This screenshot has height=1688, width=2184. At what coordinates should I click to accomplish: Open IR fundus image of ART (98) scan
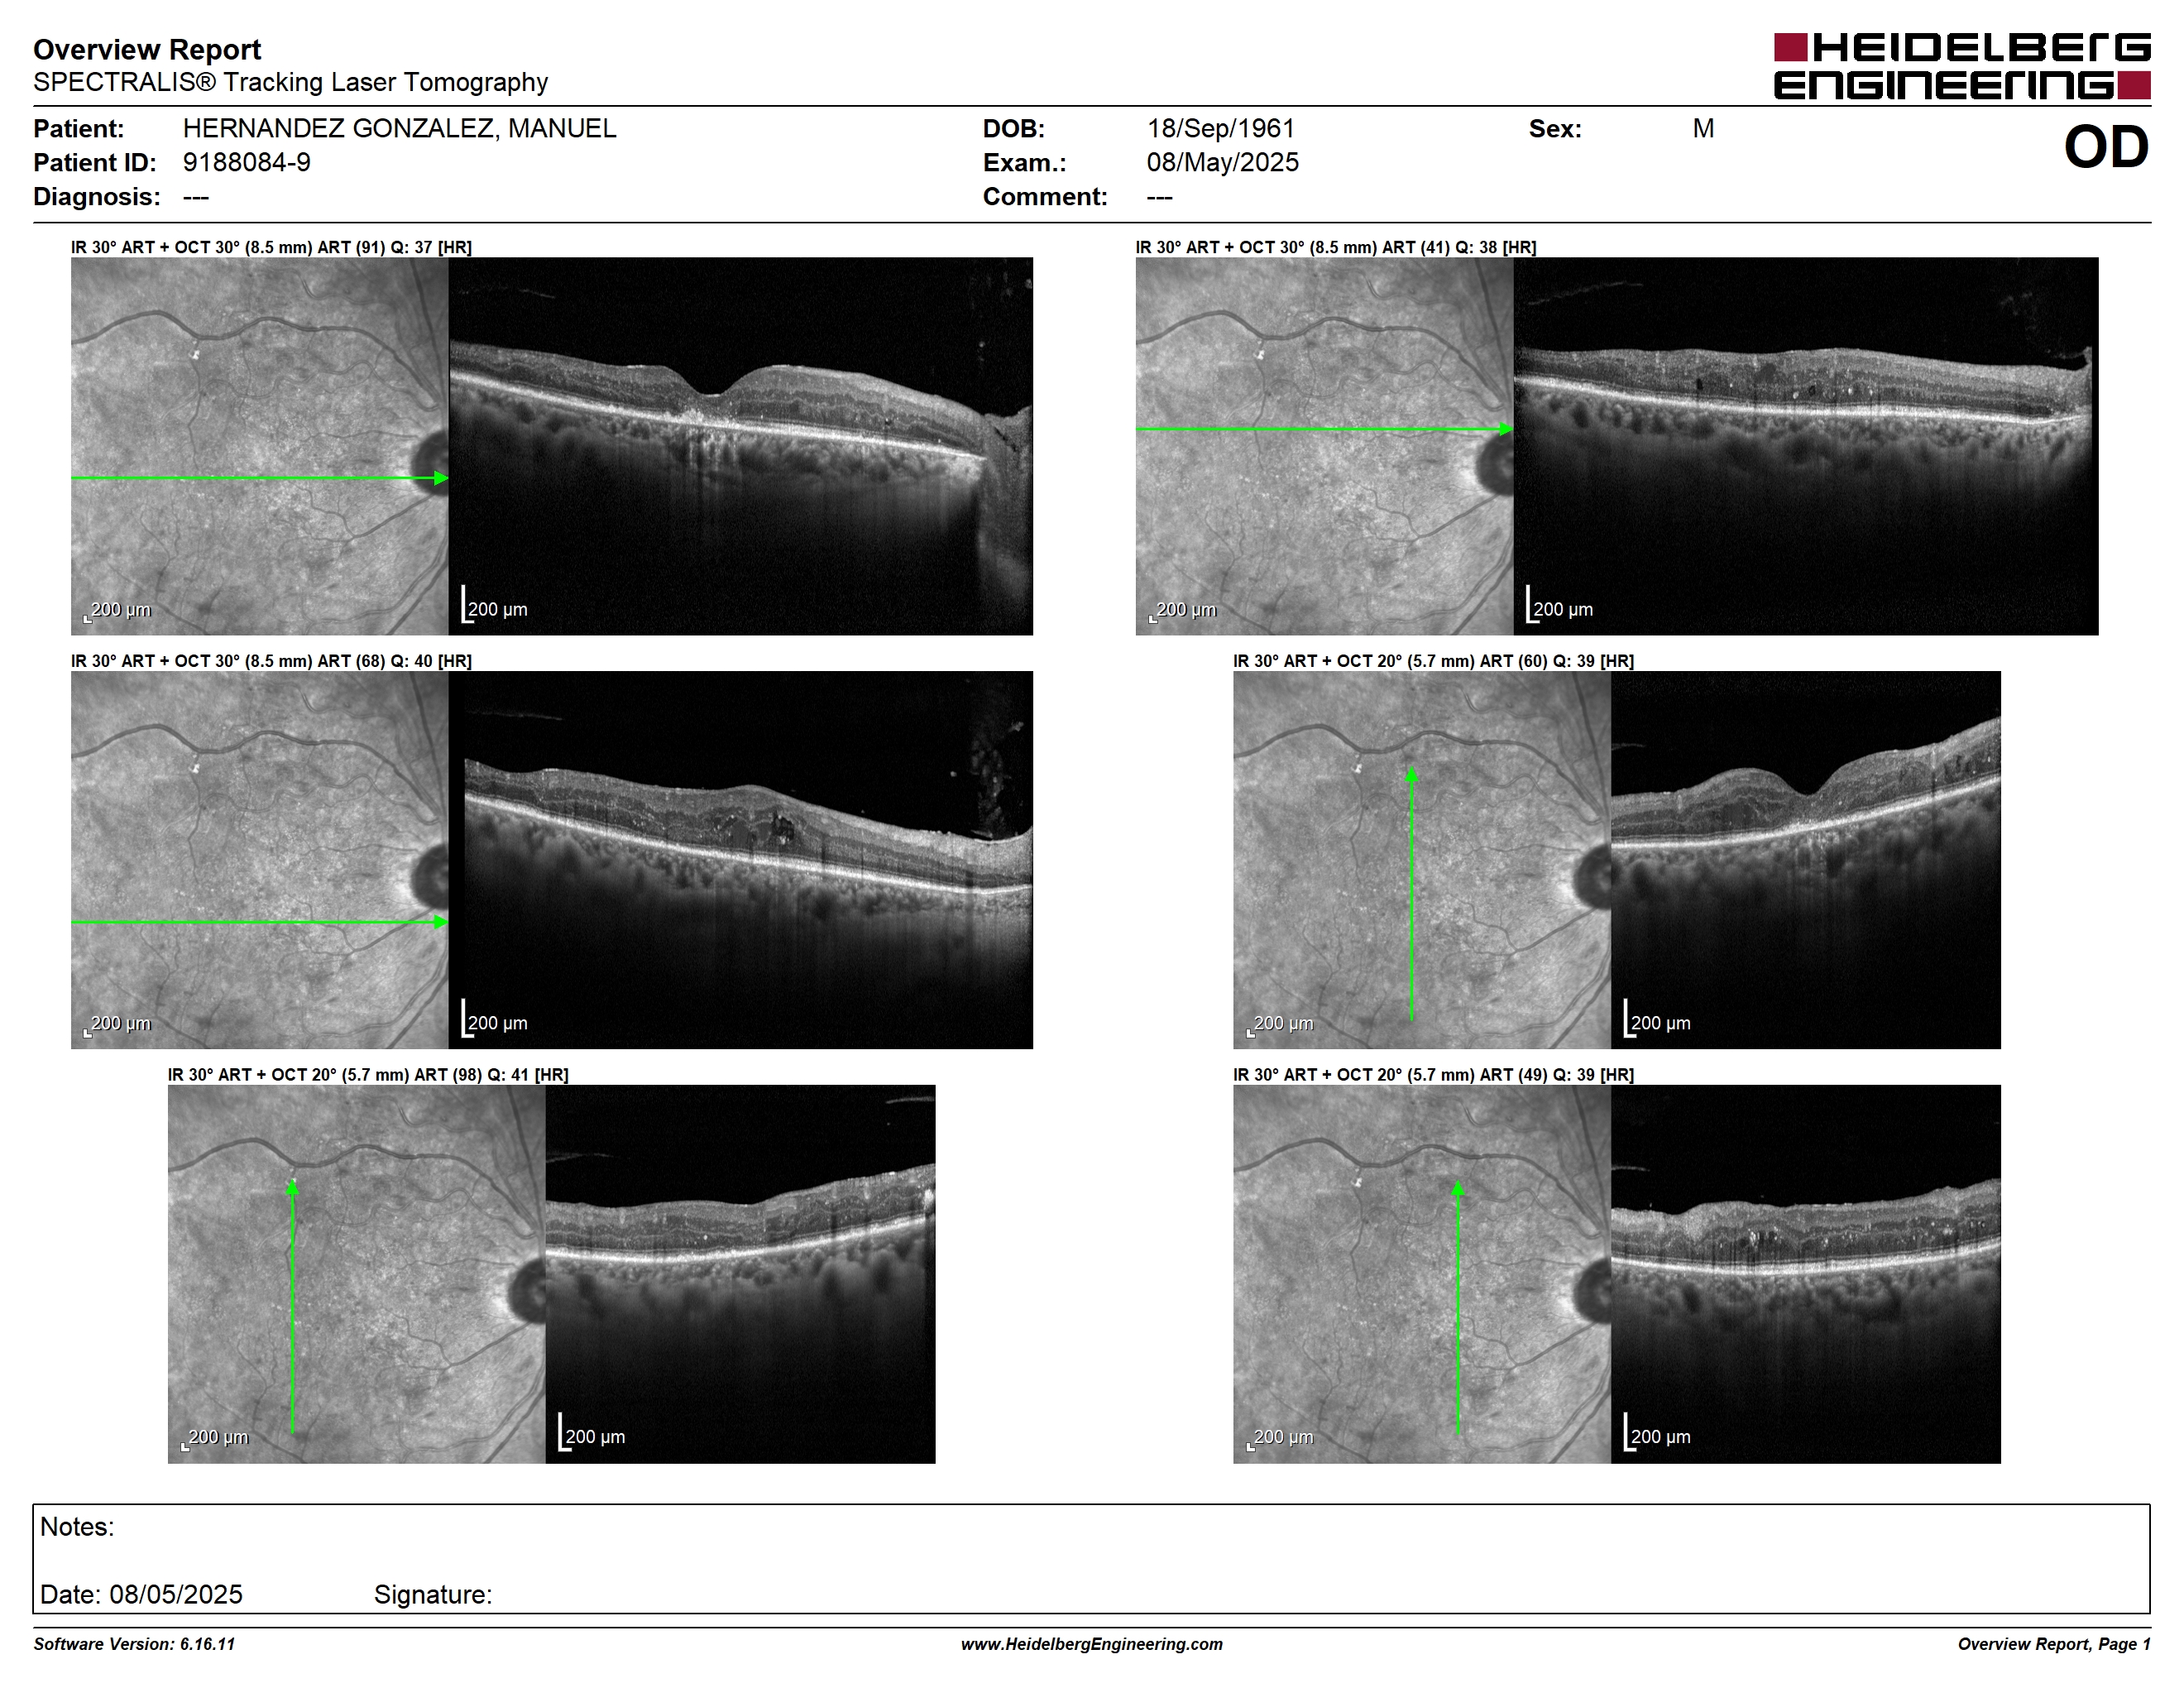click(x=357, y=1274)
